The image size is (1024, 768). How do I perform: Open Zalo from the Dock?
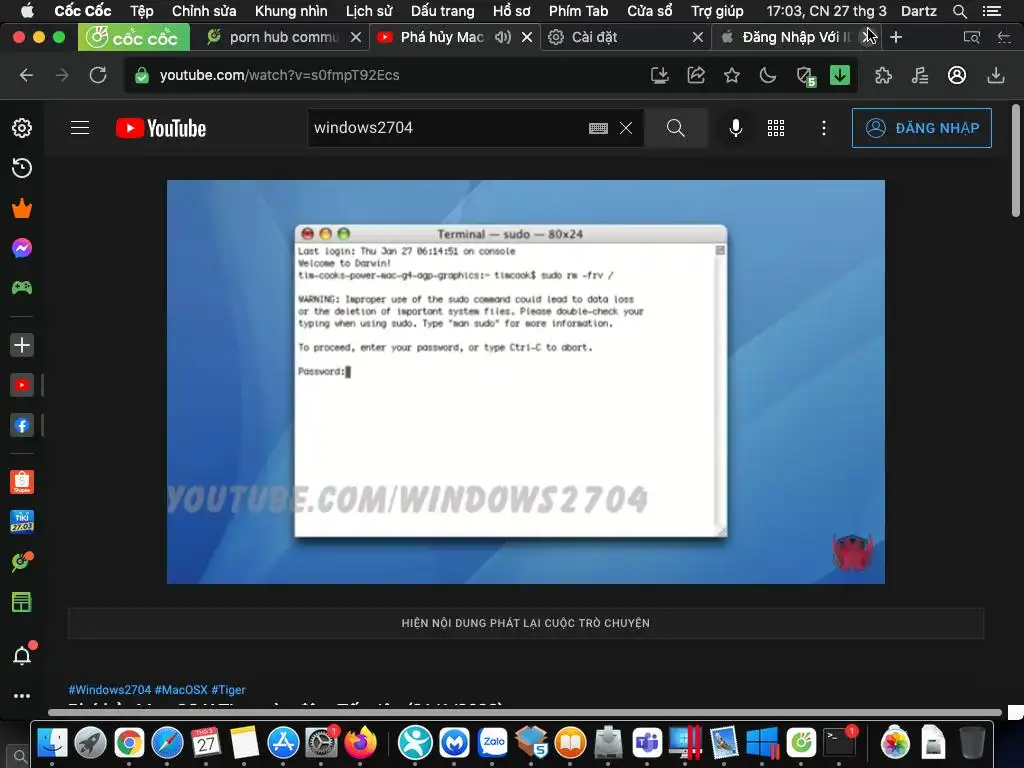493,743
